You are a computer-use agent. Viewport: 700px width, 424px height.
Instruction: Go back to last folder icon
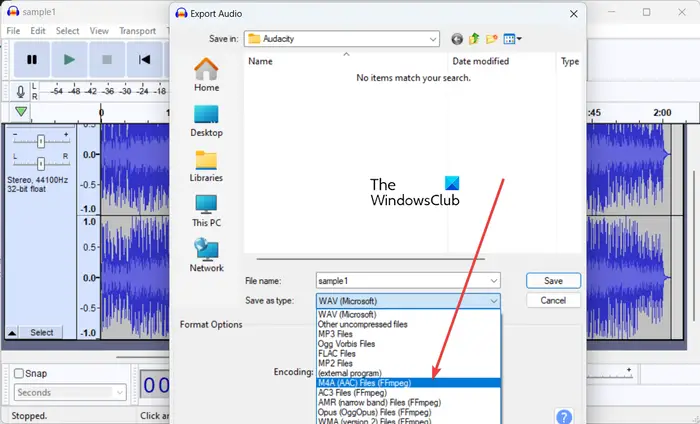[457, 39]
